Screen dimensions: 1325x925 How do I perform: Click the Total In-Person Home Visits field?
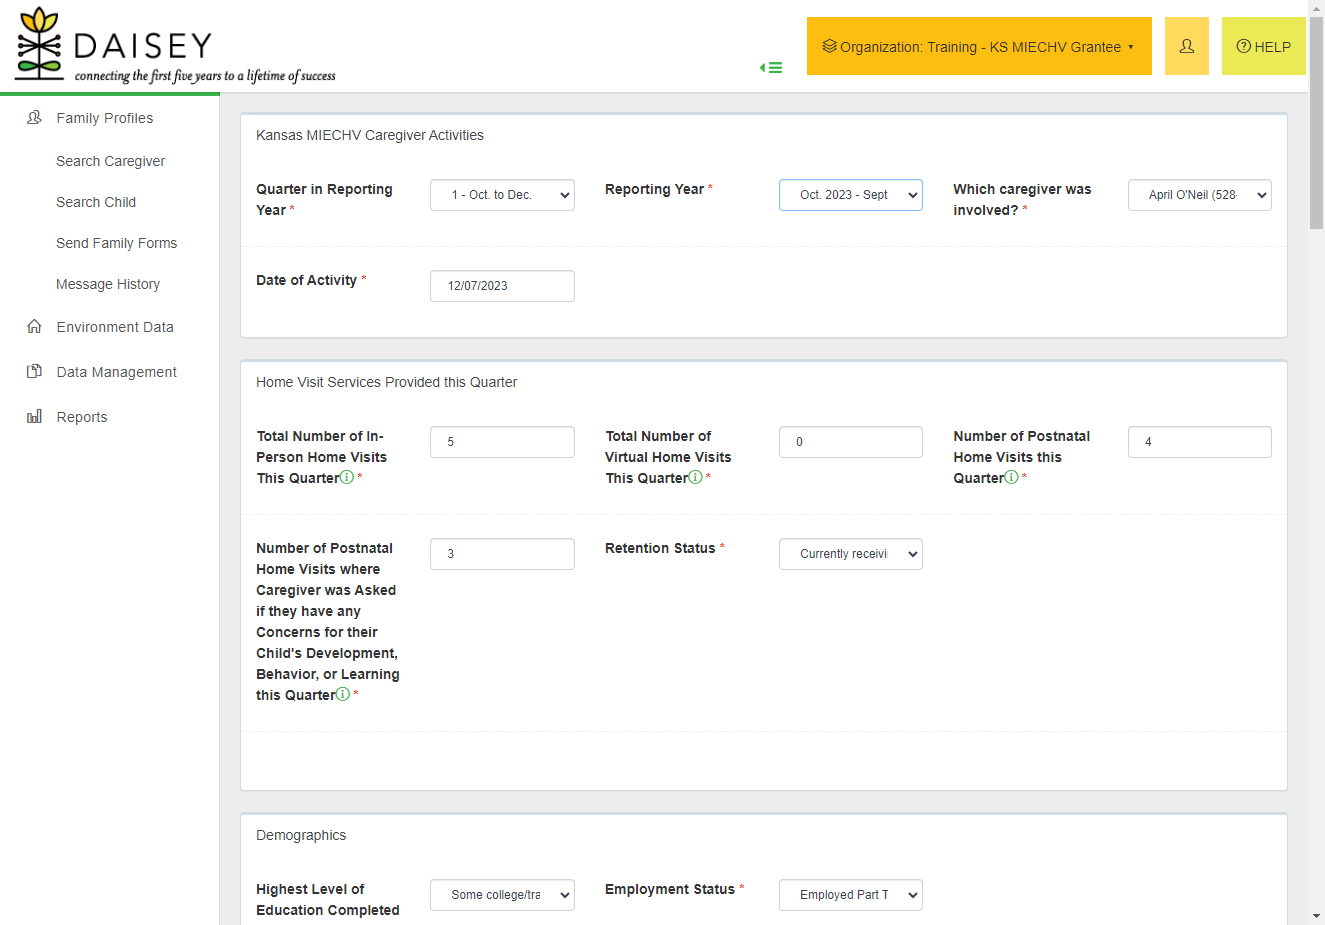tap(502, 442)
